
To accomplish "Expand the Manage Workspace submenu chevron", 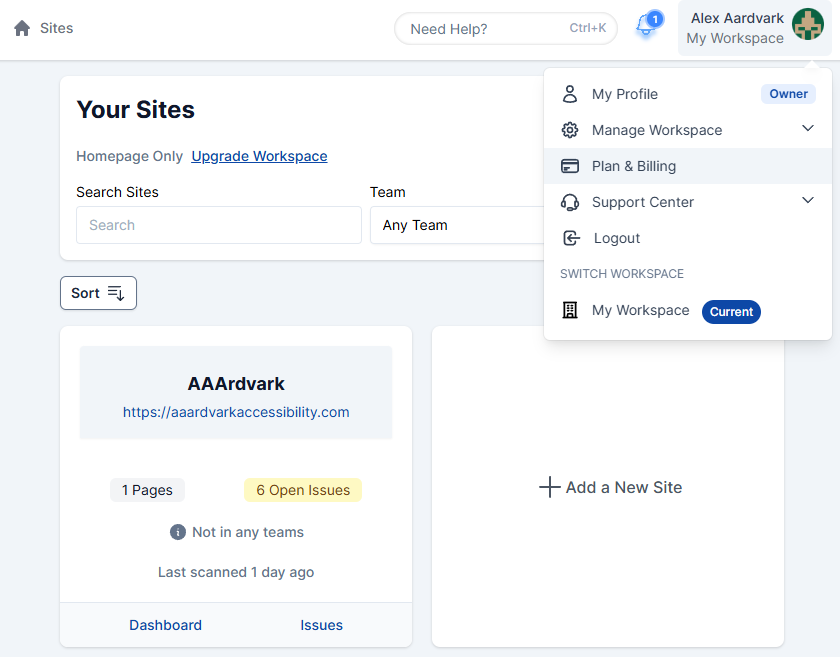I will 808,129.
